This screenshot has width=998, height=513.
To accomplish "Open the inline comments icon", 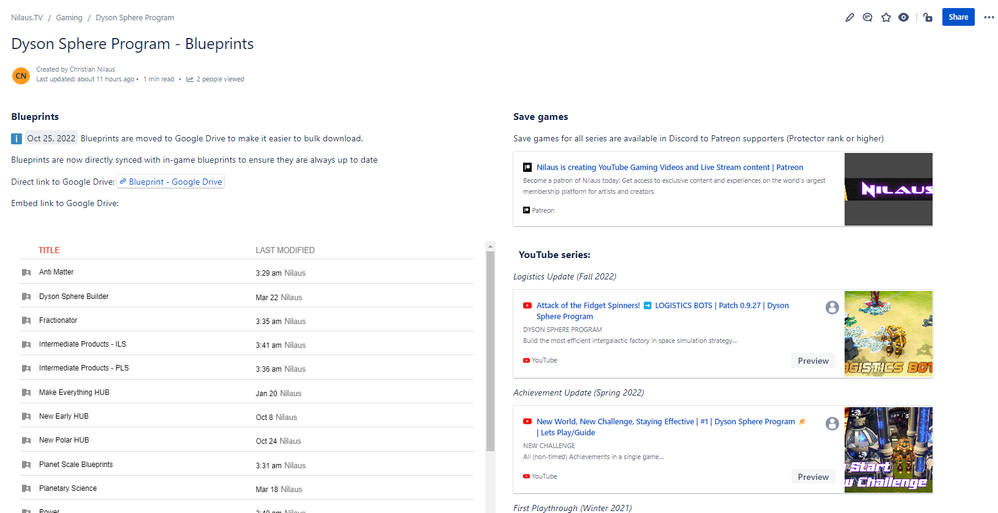I will 867,18.
